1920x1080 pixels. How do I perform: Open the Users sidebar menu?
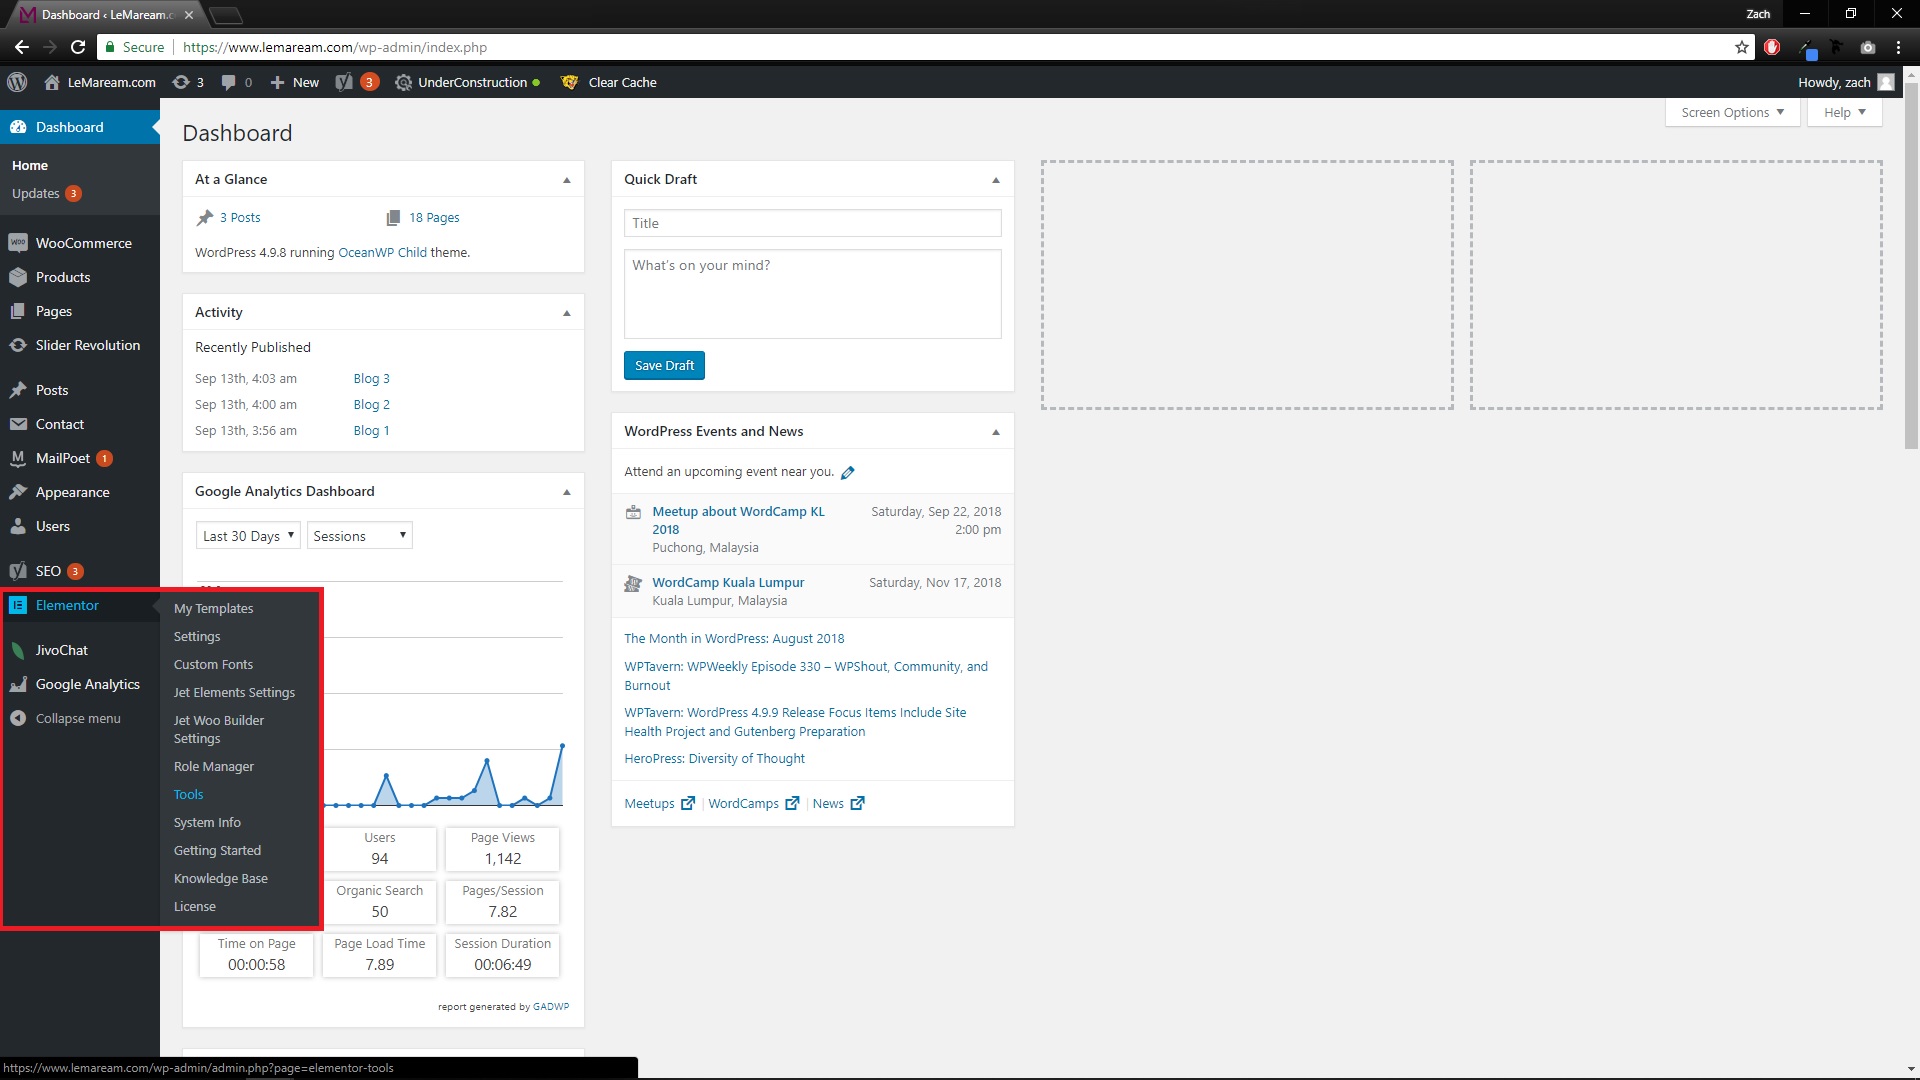pyautogui.click(x=80, y=526)
